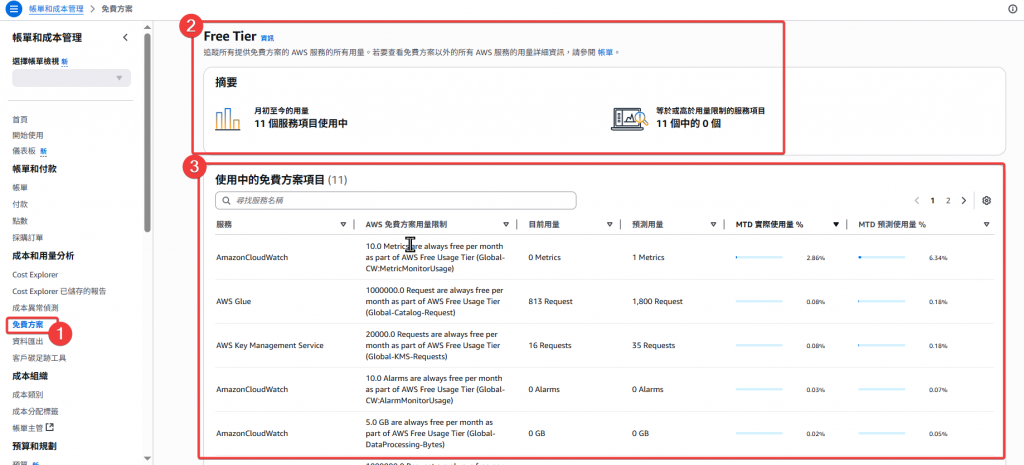
Task: Open the 選擇帳單檢視 dropdown
Action: pyautogui.click(x=71, y=78)
